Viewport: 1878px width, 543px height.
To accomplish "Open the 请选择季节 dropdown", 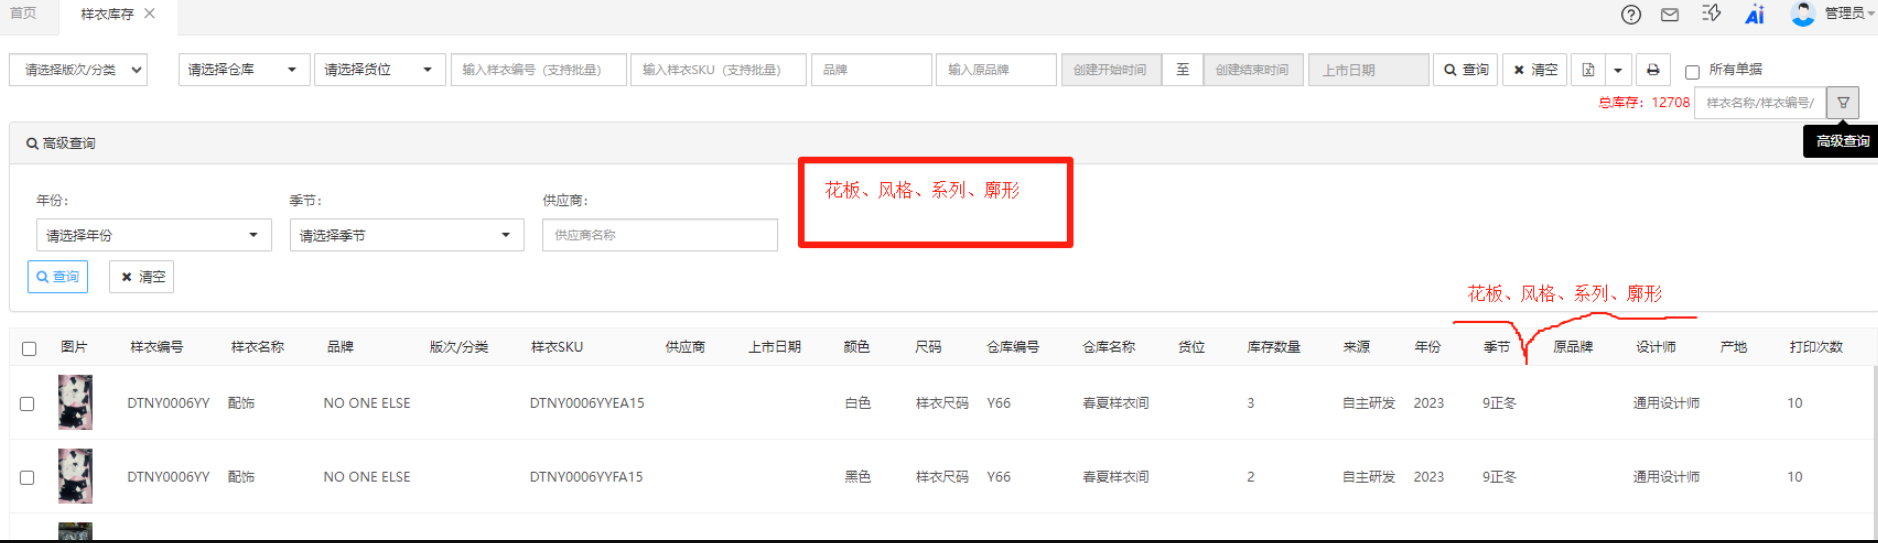I will (406, 235).
